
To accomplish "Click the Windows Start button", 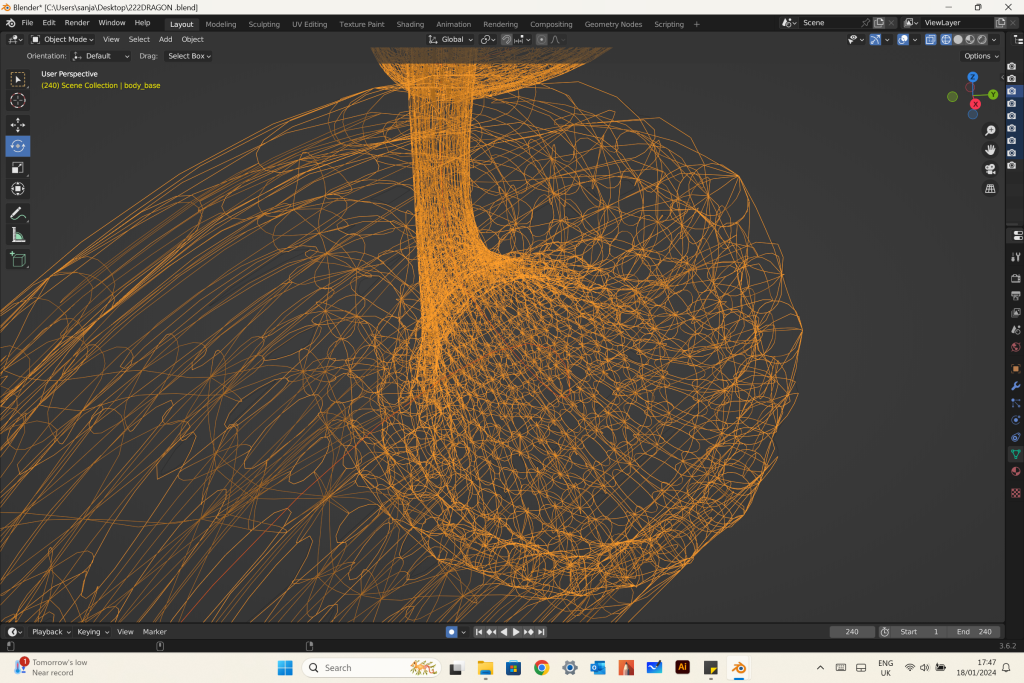I will point(285,668).
